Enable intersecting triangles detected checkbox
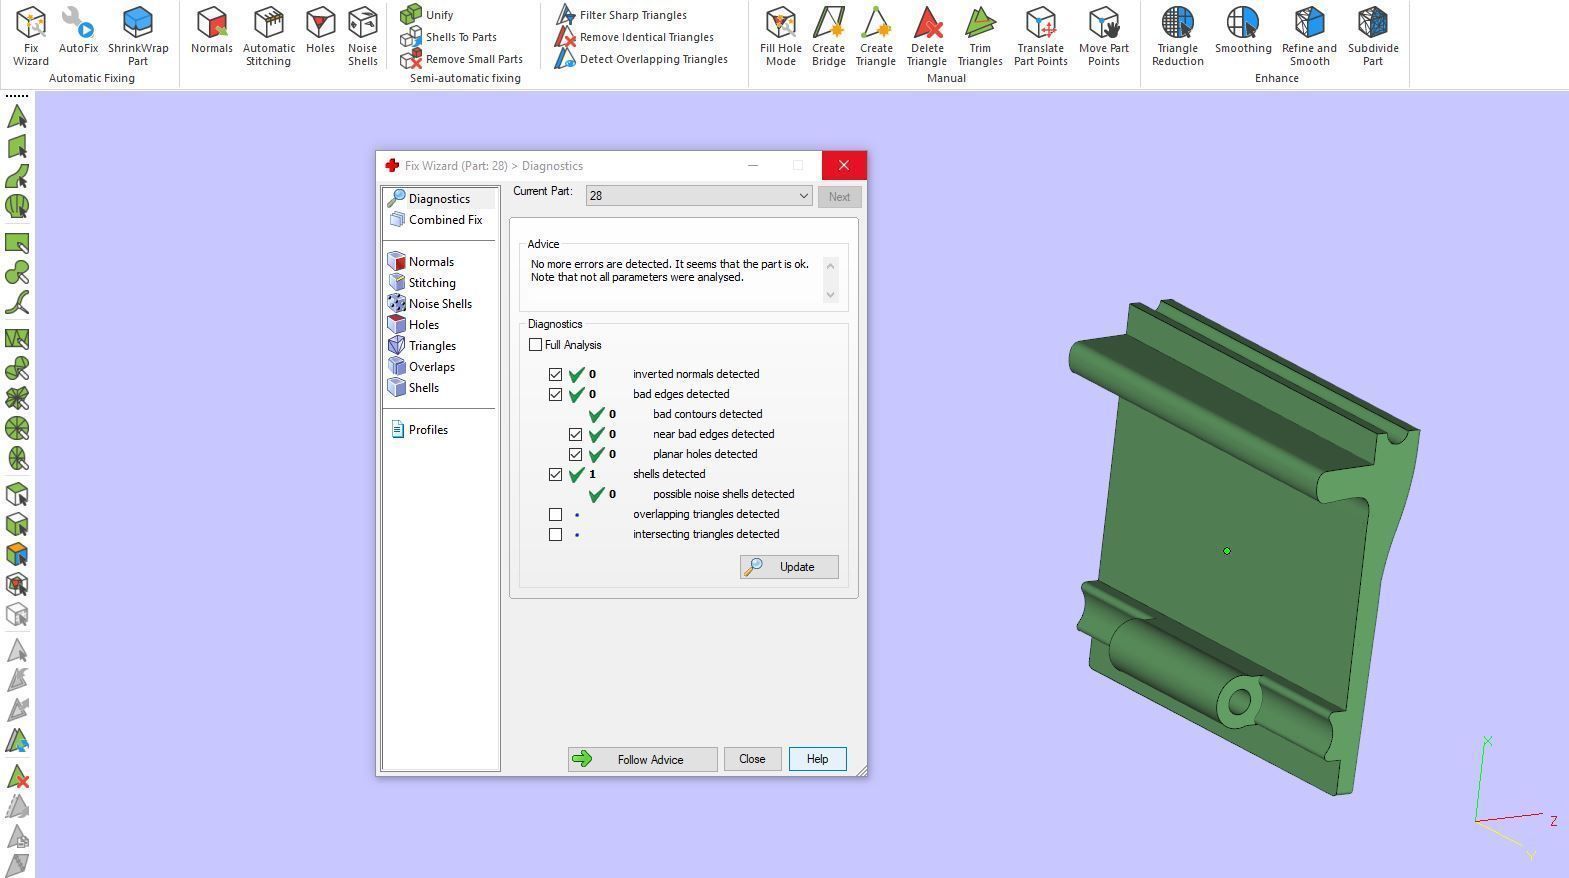Image resolution: width=1569 pixels, height=878 pixels. tap(556, 534)
